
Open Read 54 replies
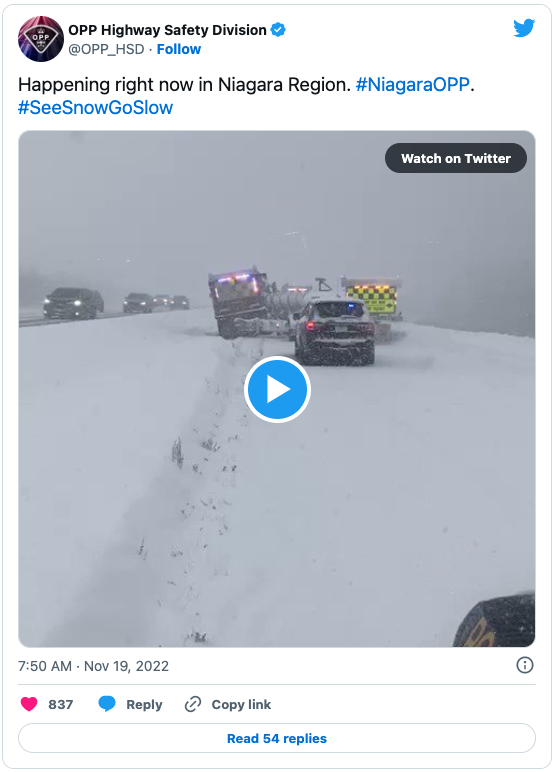(277, 738)
